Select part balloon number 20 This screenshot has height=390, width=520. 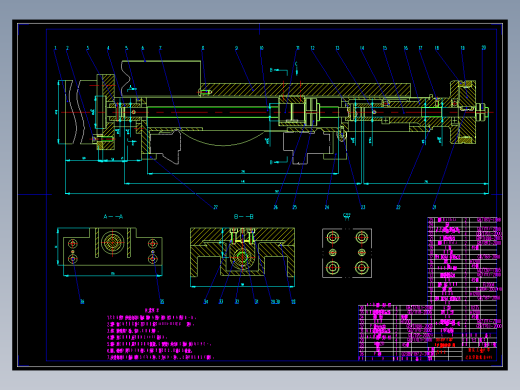(x=484, y=48)
